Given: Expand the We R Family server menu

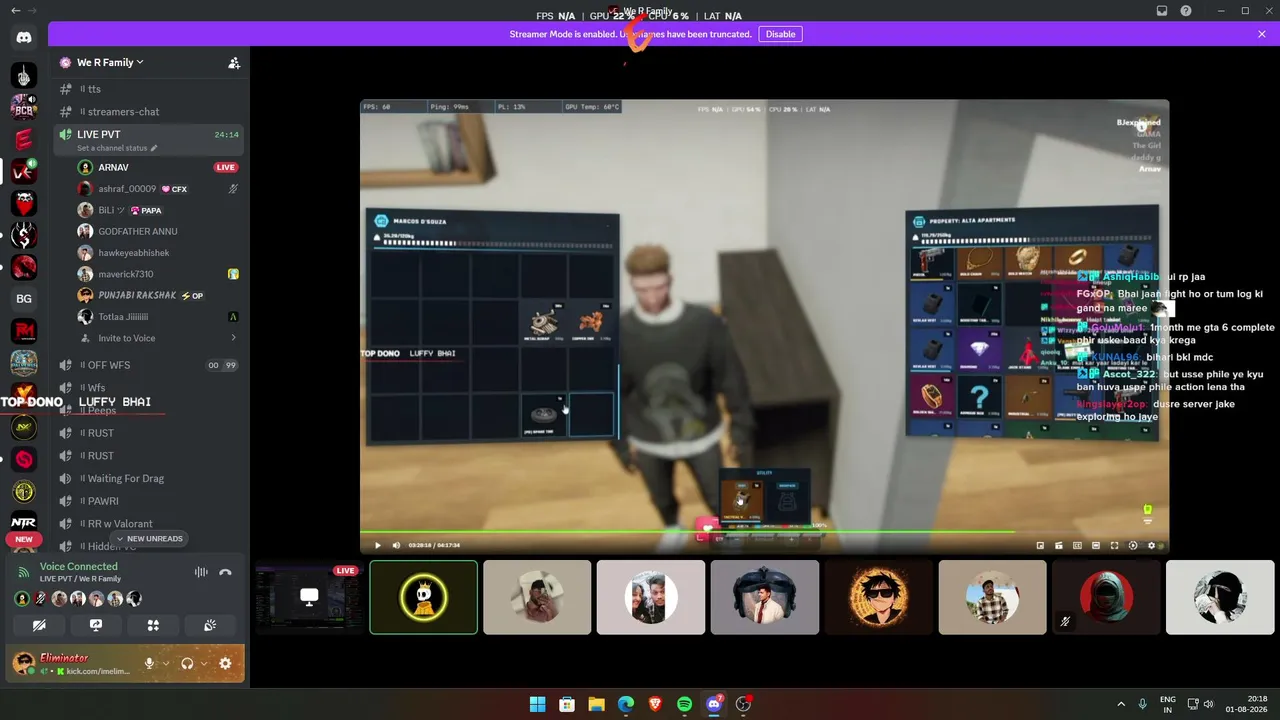Looking at the screenshot, I should click(x=110, y=62).
